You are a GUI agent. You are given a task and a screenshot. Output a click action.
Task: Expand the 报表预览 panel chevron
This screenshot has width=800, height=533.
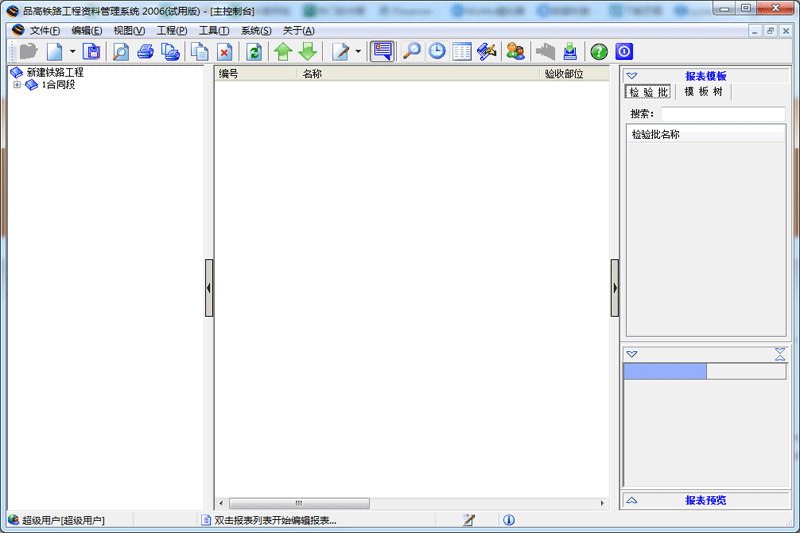tap(632, 500)
